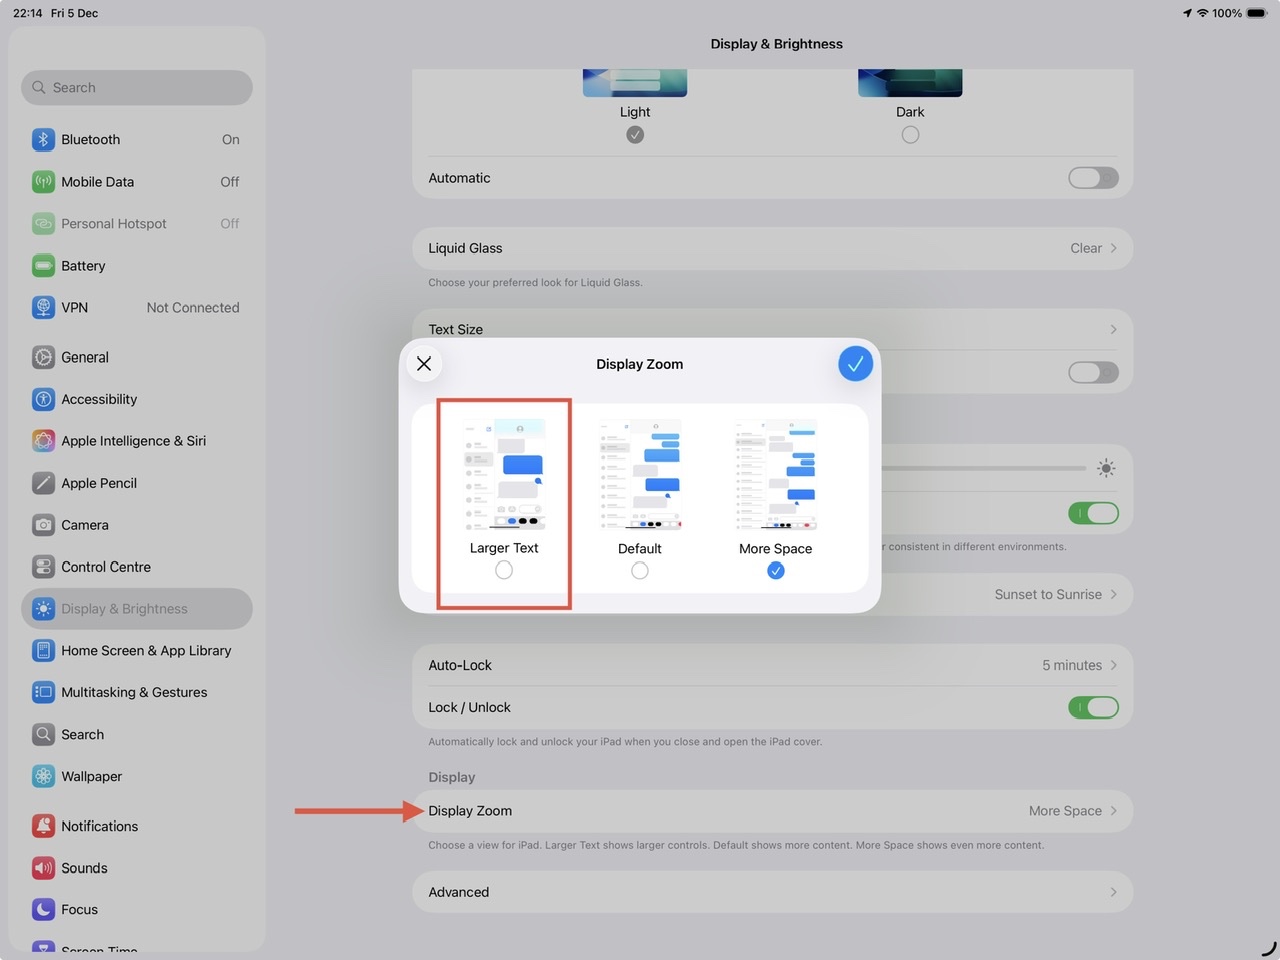Toggle the Lock / Unlock switch
This screenshot has width=1280, height=960.
tap(1093, 707)
